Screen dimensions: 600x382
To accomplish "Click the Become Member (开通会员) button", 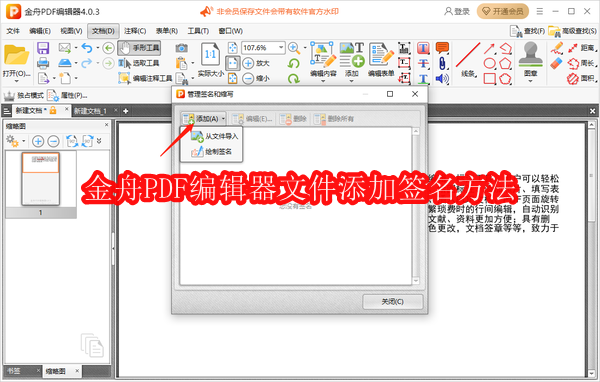I will coord(503,11).
